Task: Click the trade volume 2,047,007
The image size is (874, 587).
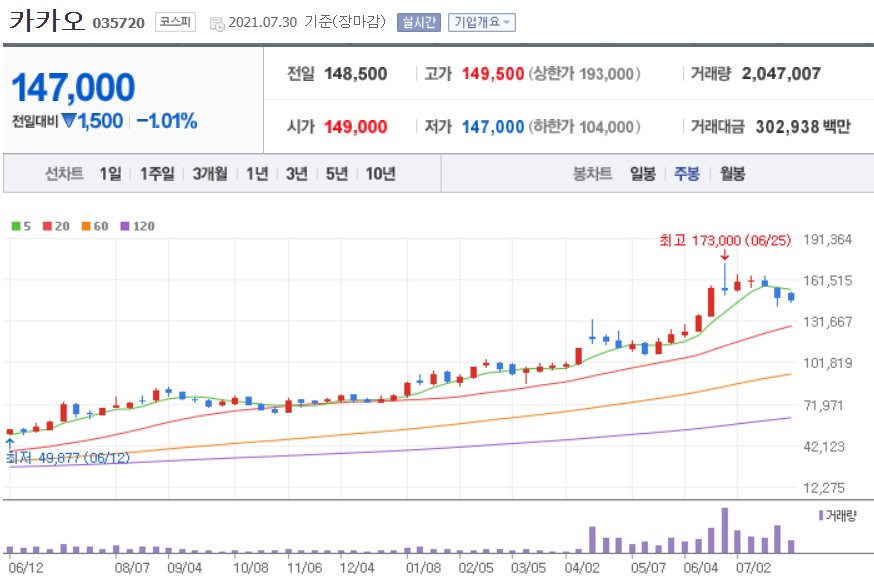Action: click(781, 74)
